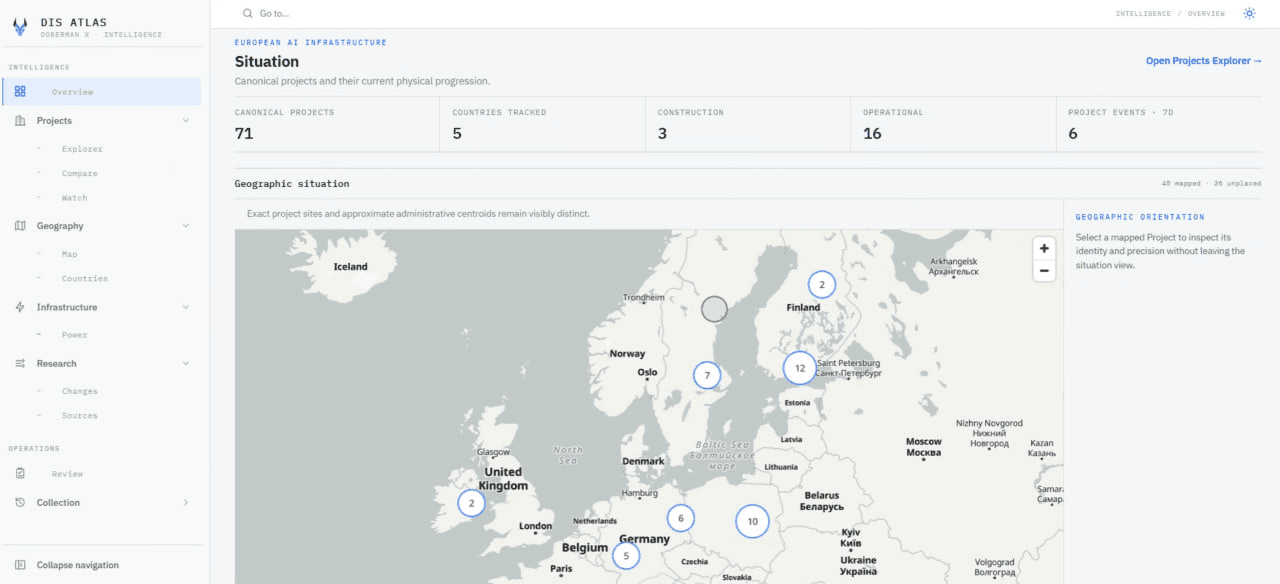The height and width of the screenshot is (584, 1280).
Task: Click the Geography map icon
Action: pyautogui.click(x=20, y=225)
